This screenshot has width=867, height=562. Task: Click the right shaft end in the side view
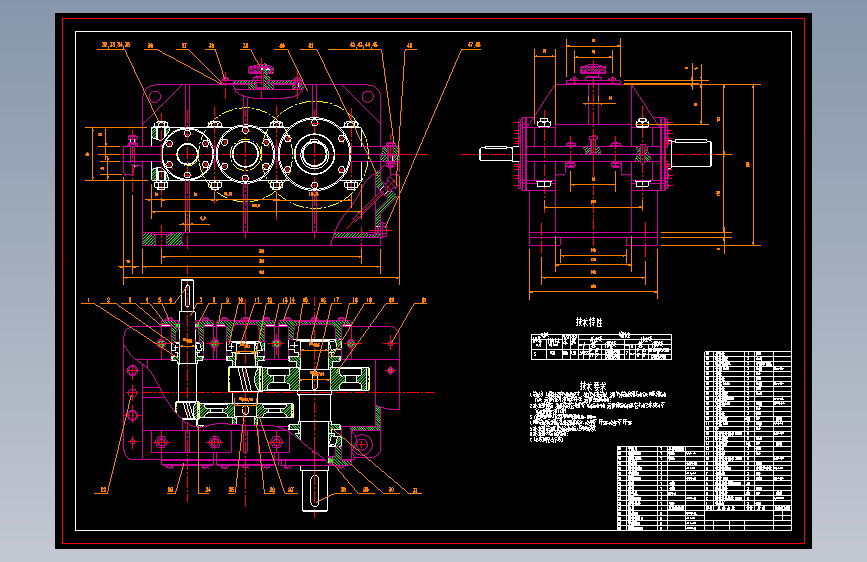(691, 154)
